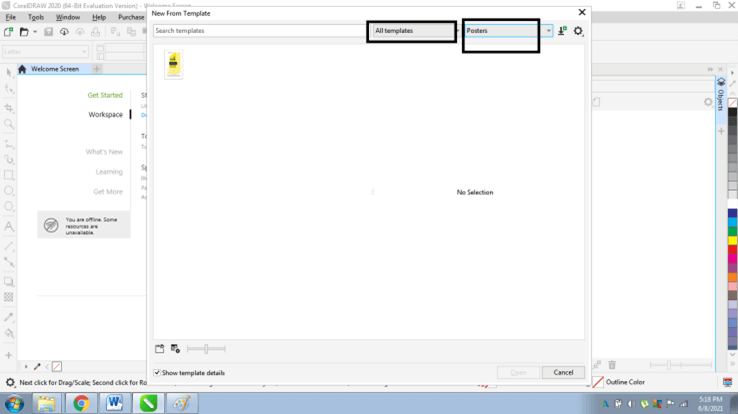Click the cloud upload icon in toolbar

[x=80, y=32]
